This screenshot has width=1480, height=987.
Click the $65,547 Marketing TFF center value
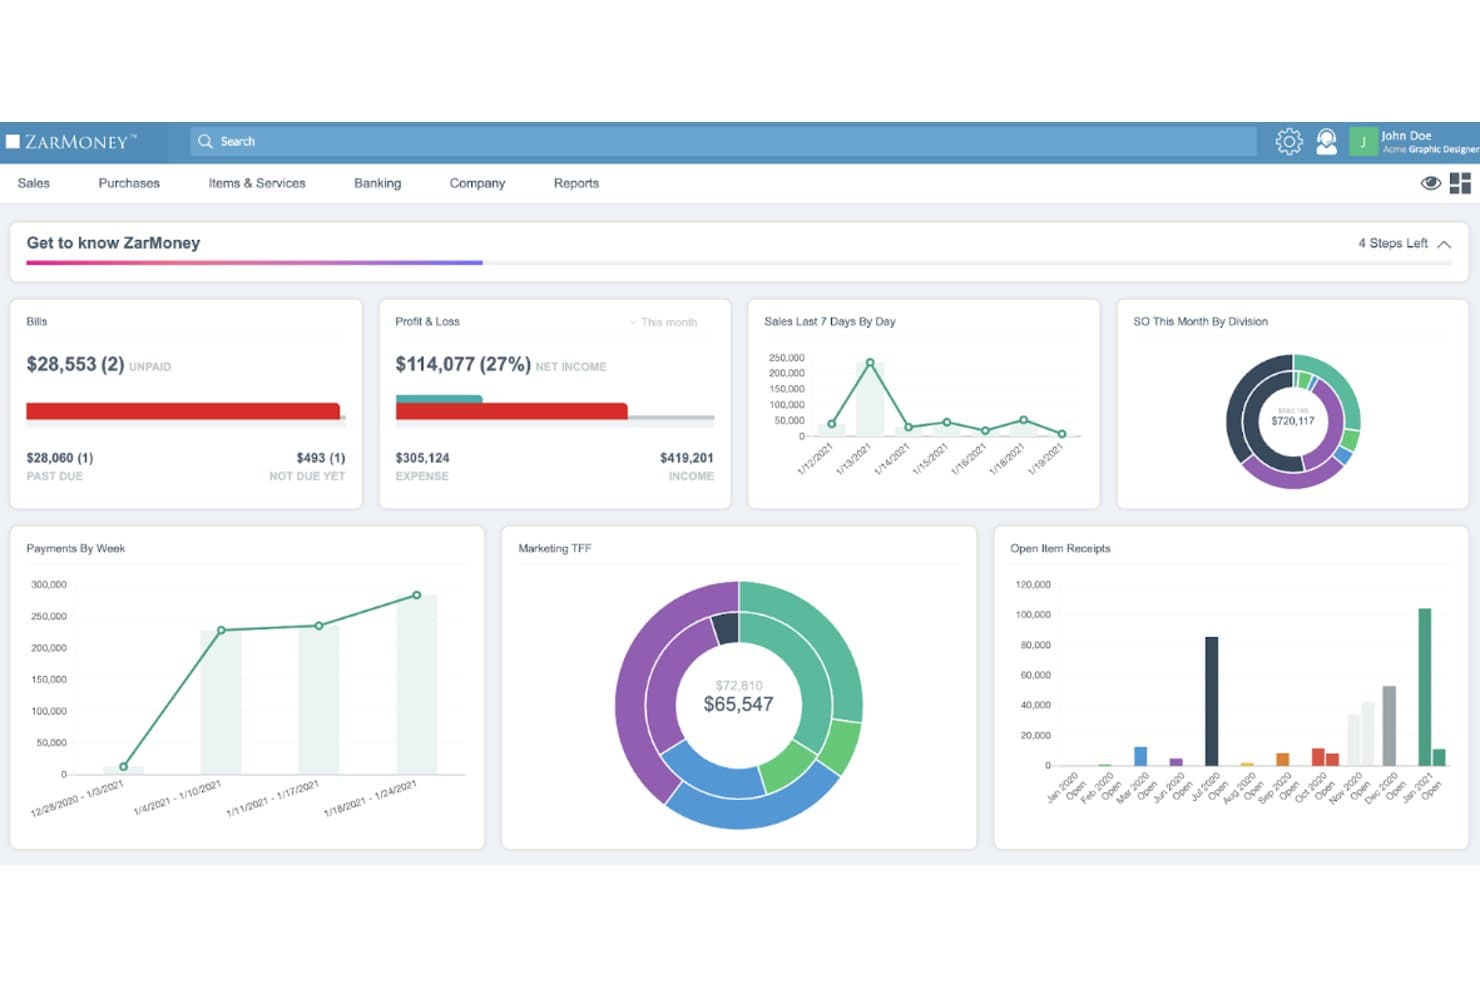point(739,704)
